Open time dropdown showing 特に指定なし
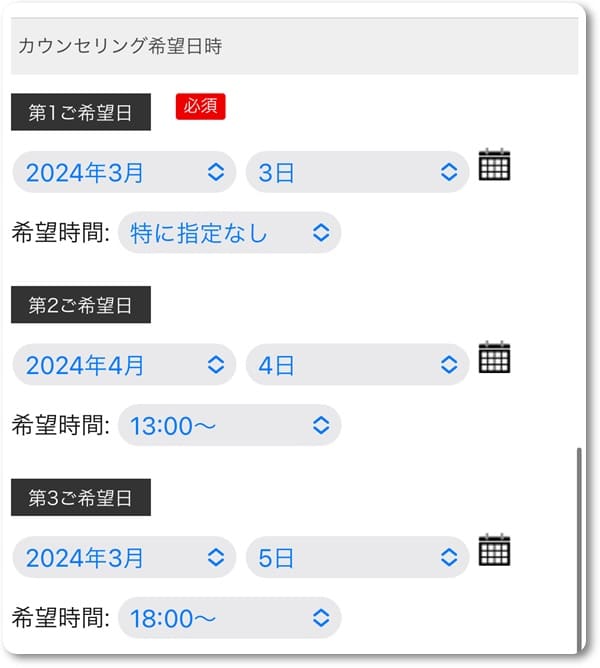Viewport: 600px width, 668px height. pyautogui.click(x=229, y=233)
